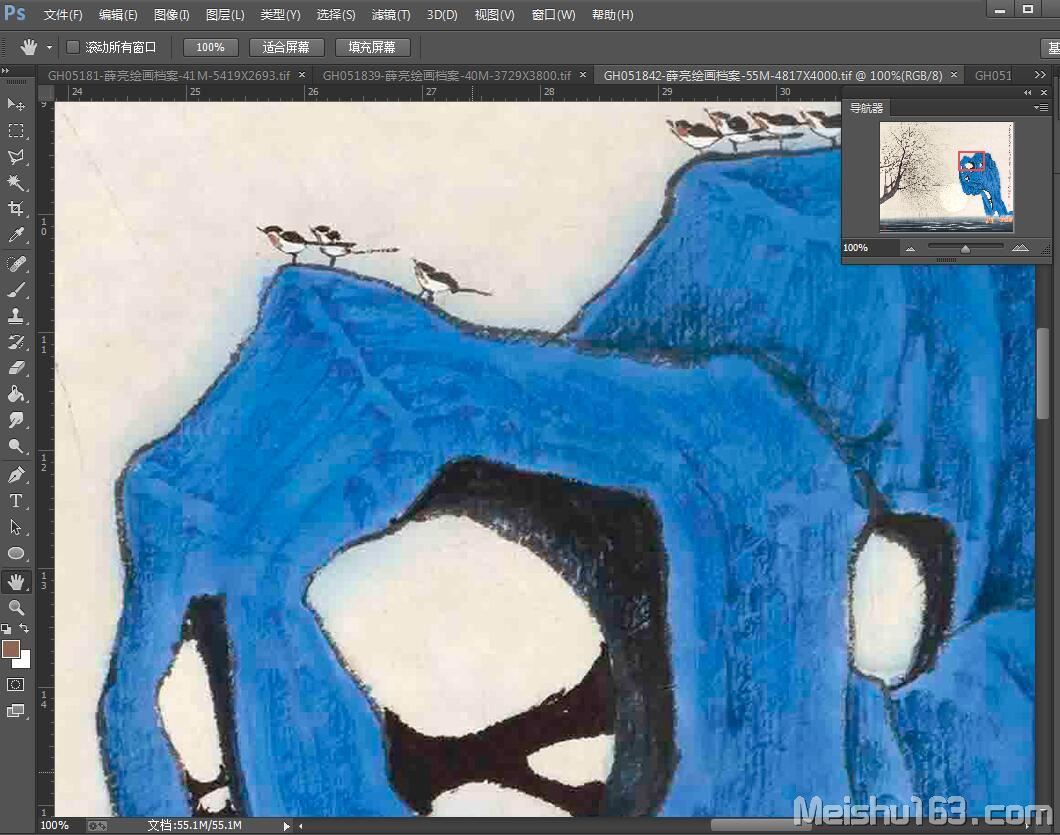Open the 文件 menu

[x=63, y=15]
